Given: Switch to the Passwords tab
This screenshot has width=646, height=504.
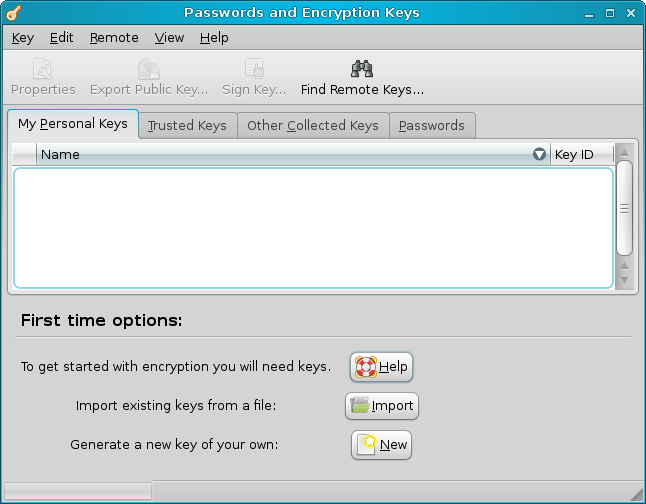Looking at the screenshot, I should pyautogui.click(x=431, y=126).
